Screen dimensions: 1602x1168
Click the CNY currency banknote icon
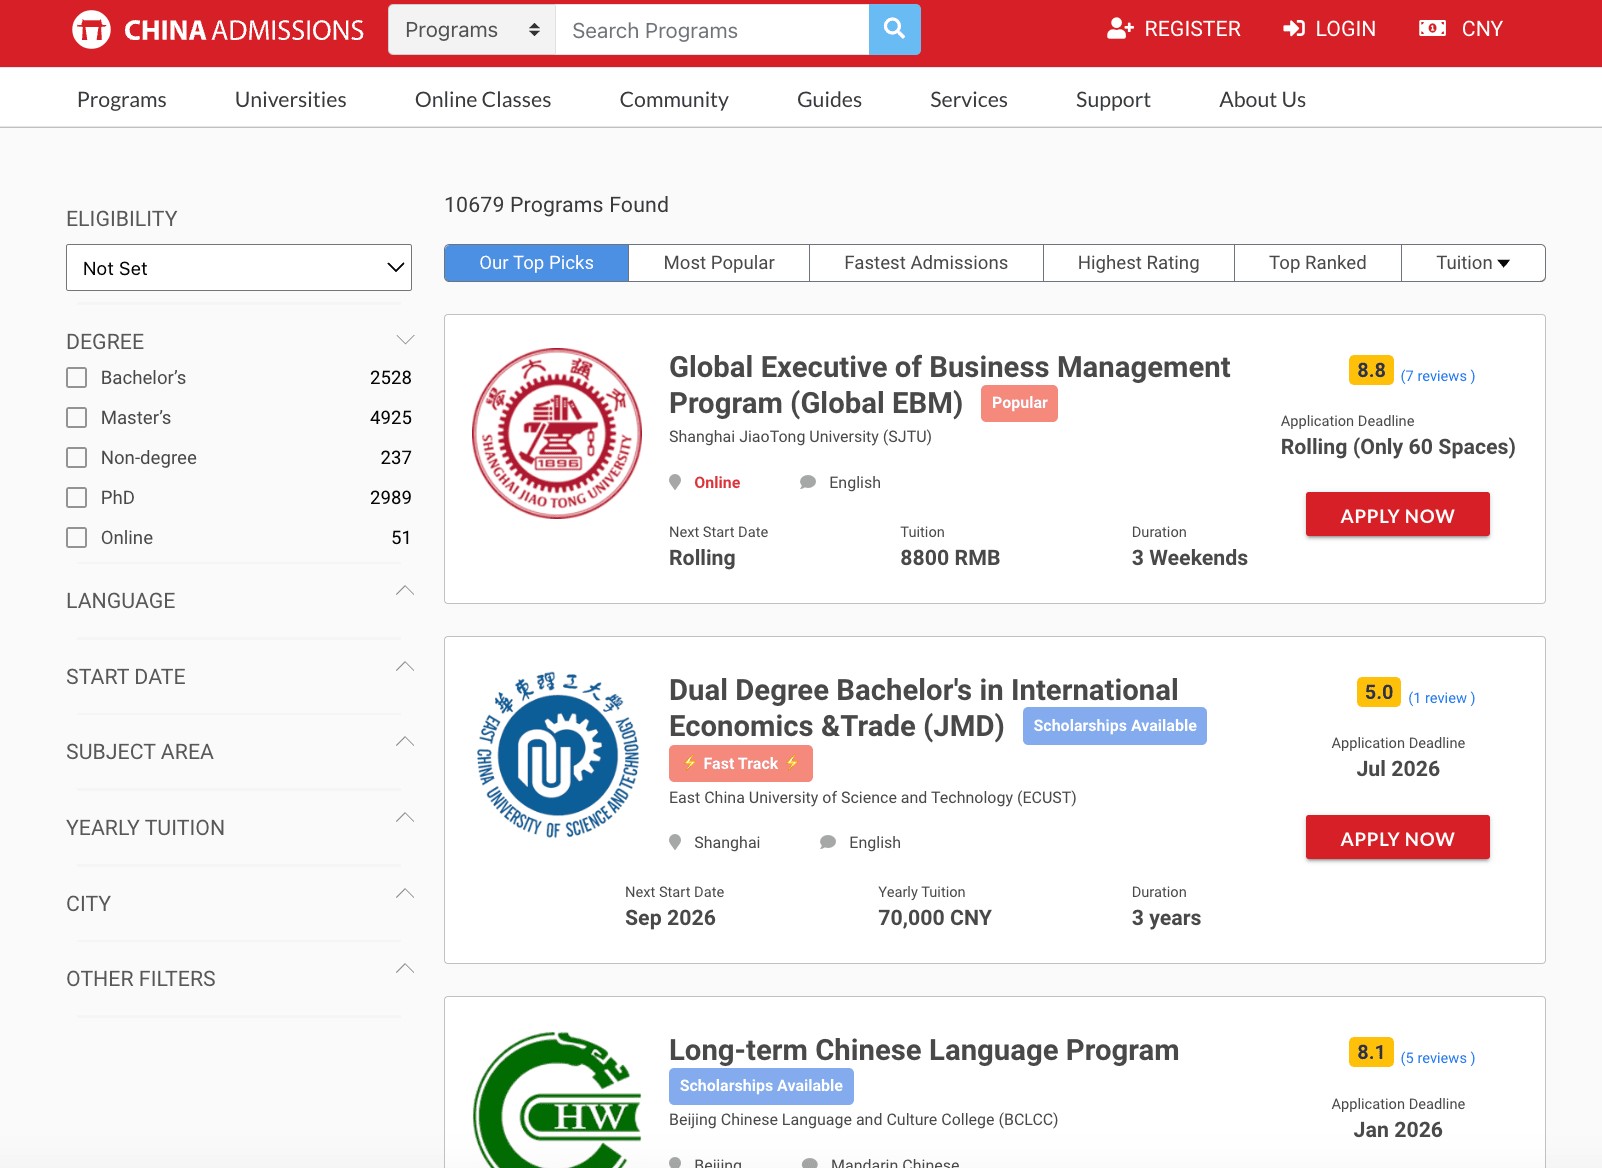1432,29
